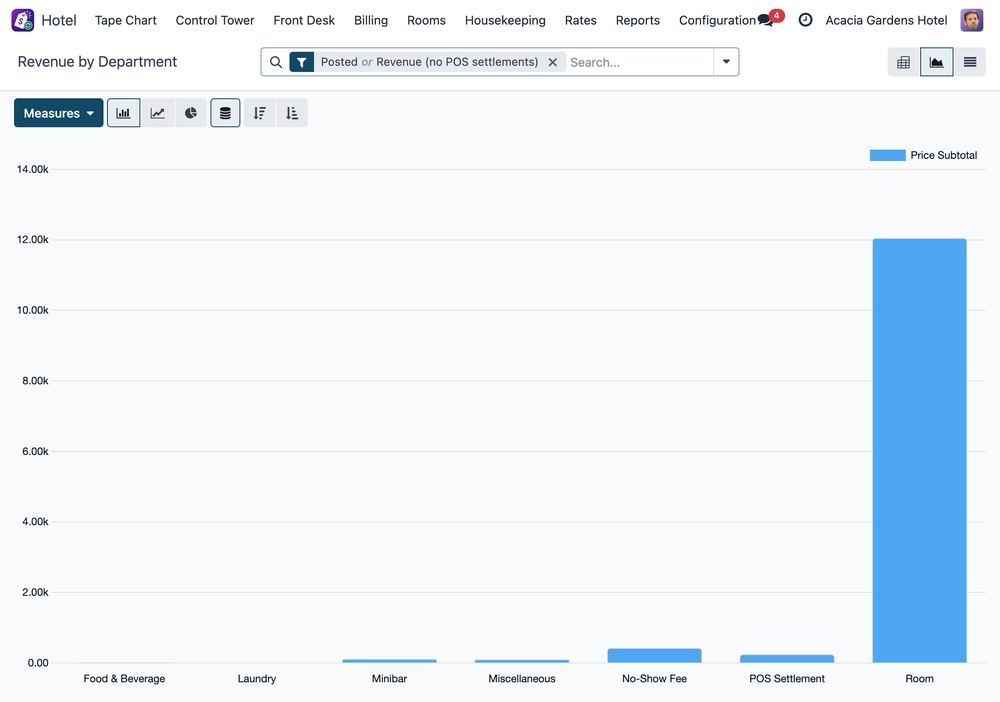Select pie chart mode
This screenshot has width=1000, height=702.
click(x=191, y=113)
